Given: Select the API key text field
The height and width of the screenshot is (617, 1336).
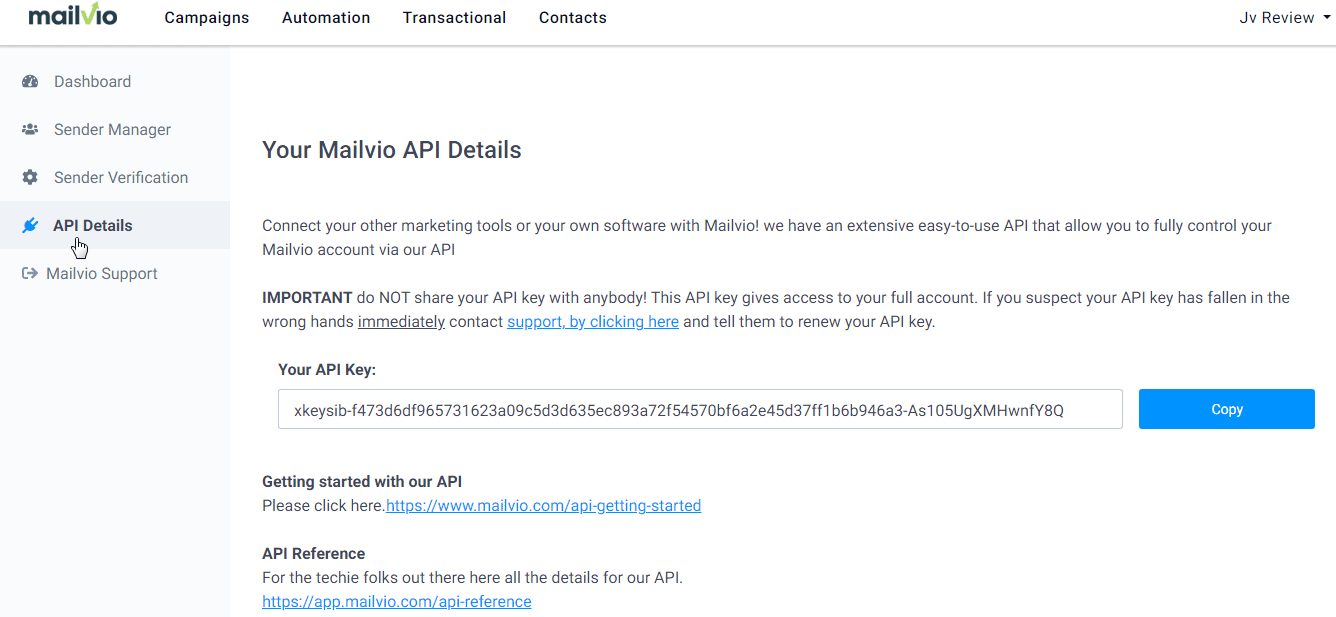Looking at the screenshot, I should click(x=700, y=409).
